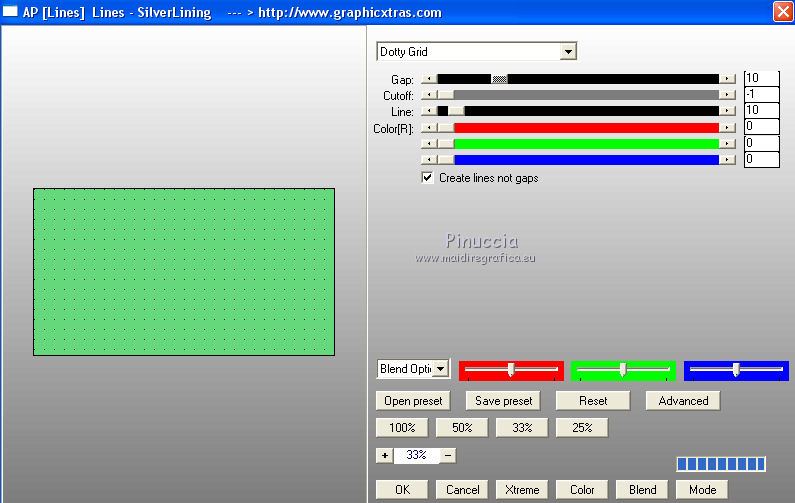Click the Save preset button
Viewport: 795px width, 503px height.
tap(503, 401)
